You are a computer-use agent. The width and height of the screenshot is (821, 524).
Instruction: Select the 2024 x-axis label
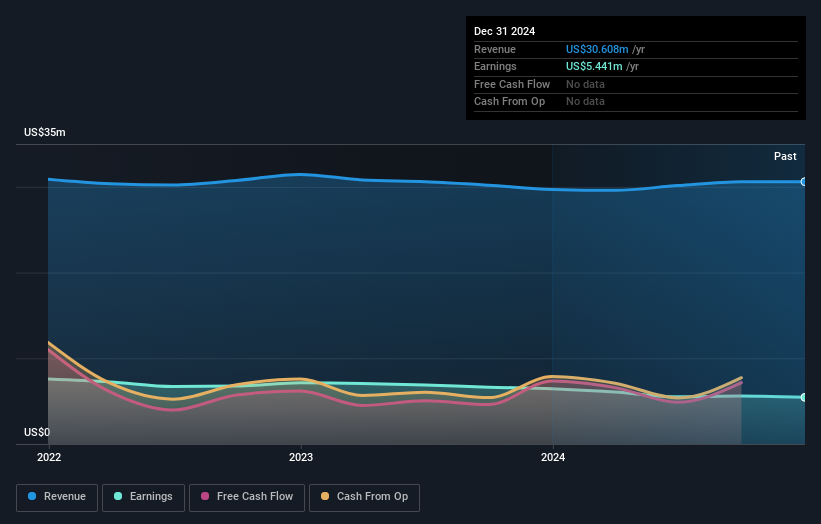click(x=553, y=457)
